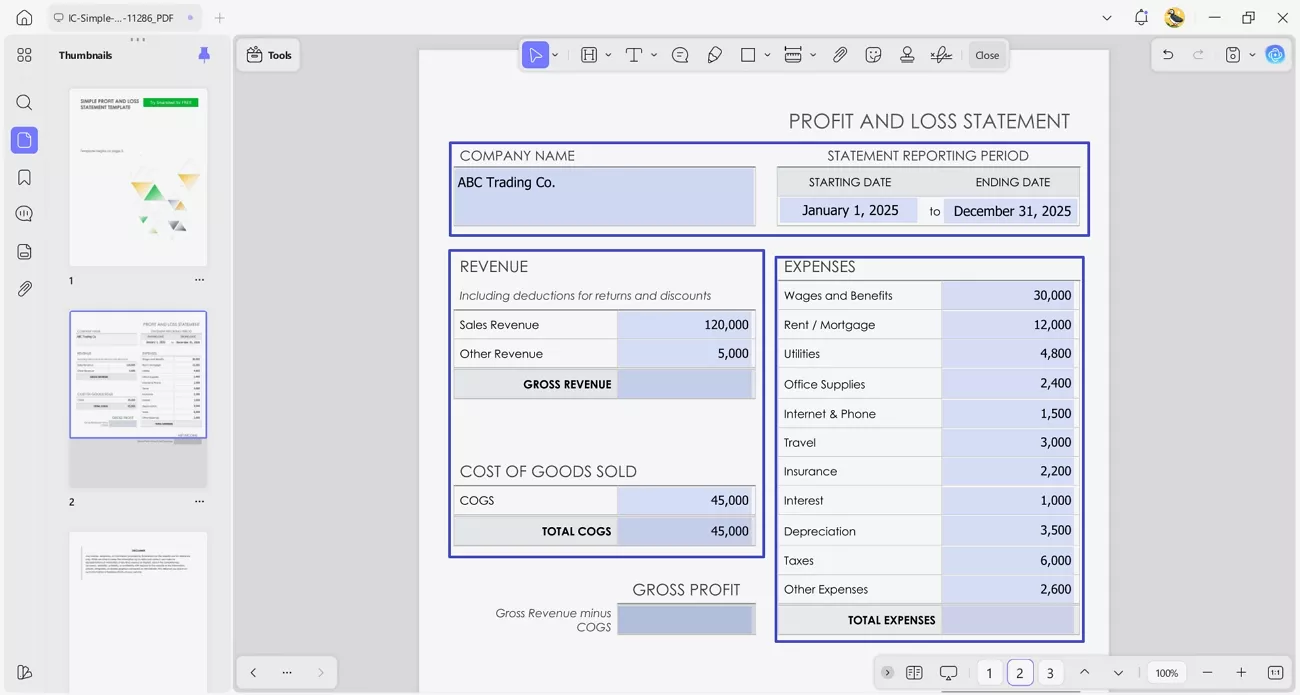This screenshot has width=1300, height=695.
Task: Open the search panel in left sidebar
Action: tap(24, 102)
